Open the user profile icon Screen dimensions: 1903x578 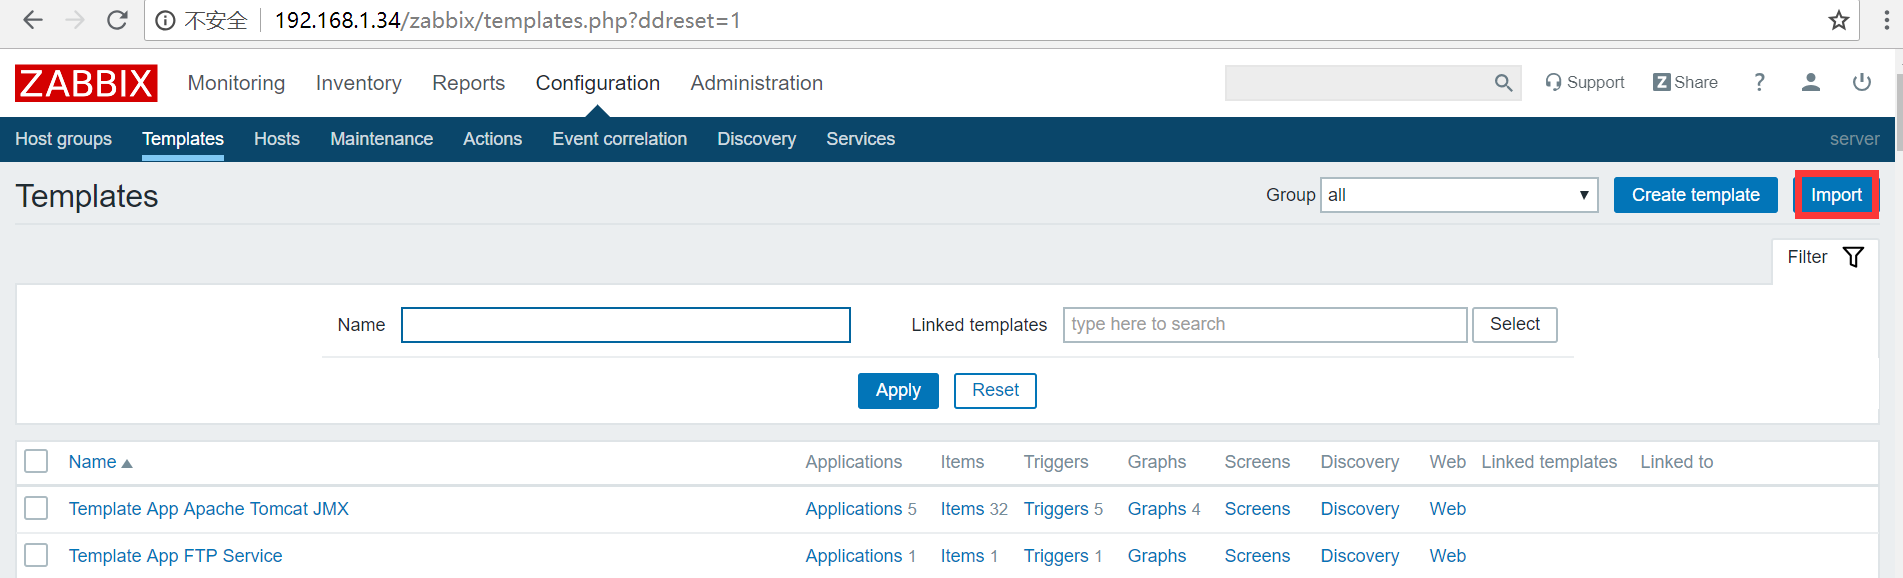click(x=1810, y=82)
